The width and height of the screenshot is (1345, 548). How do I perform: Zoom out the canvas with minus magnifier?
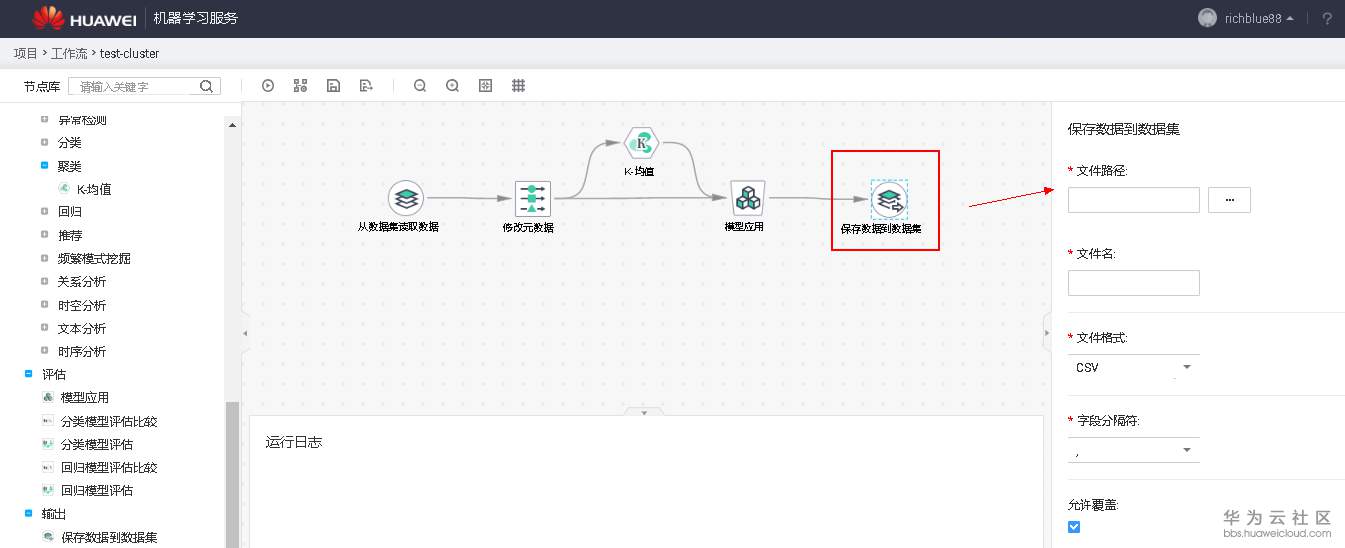click(420, 86)
